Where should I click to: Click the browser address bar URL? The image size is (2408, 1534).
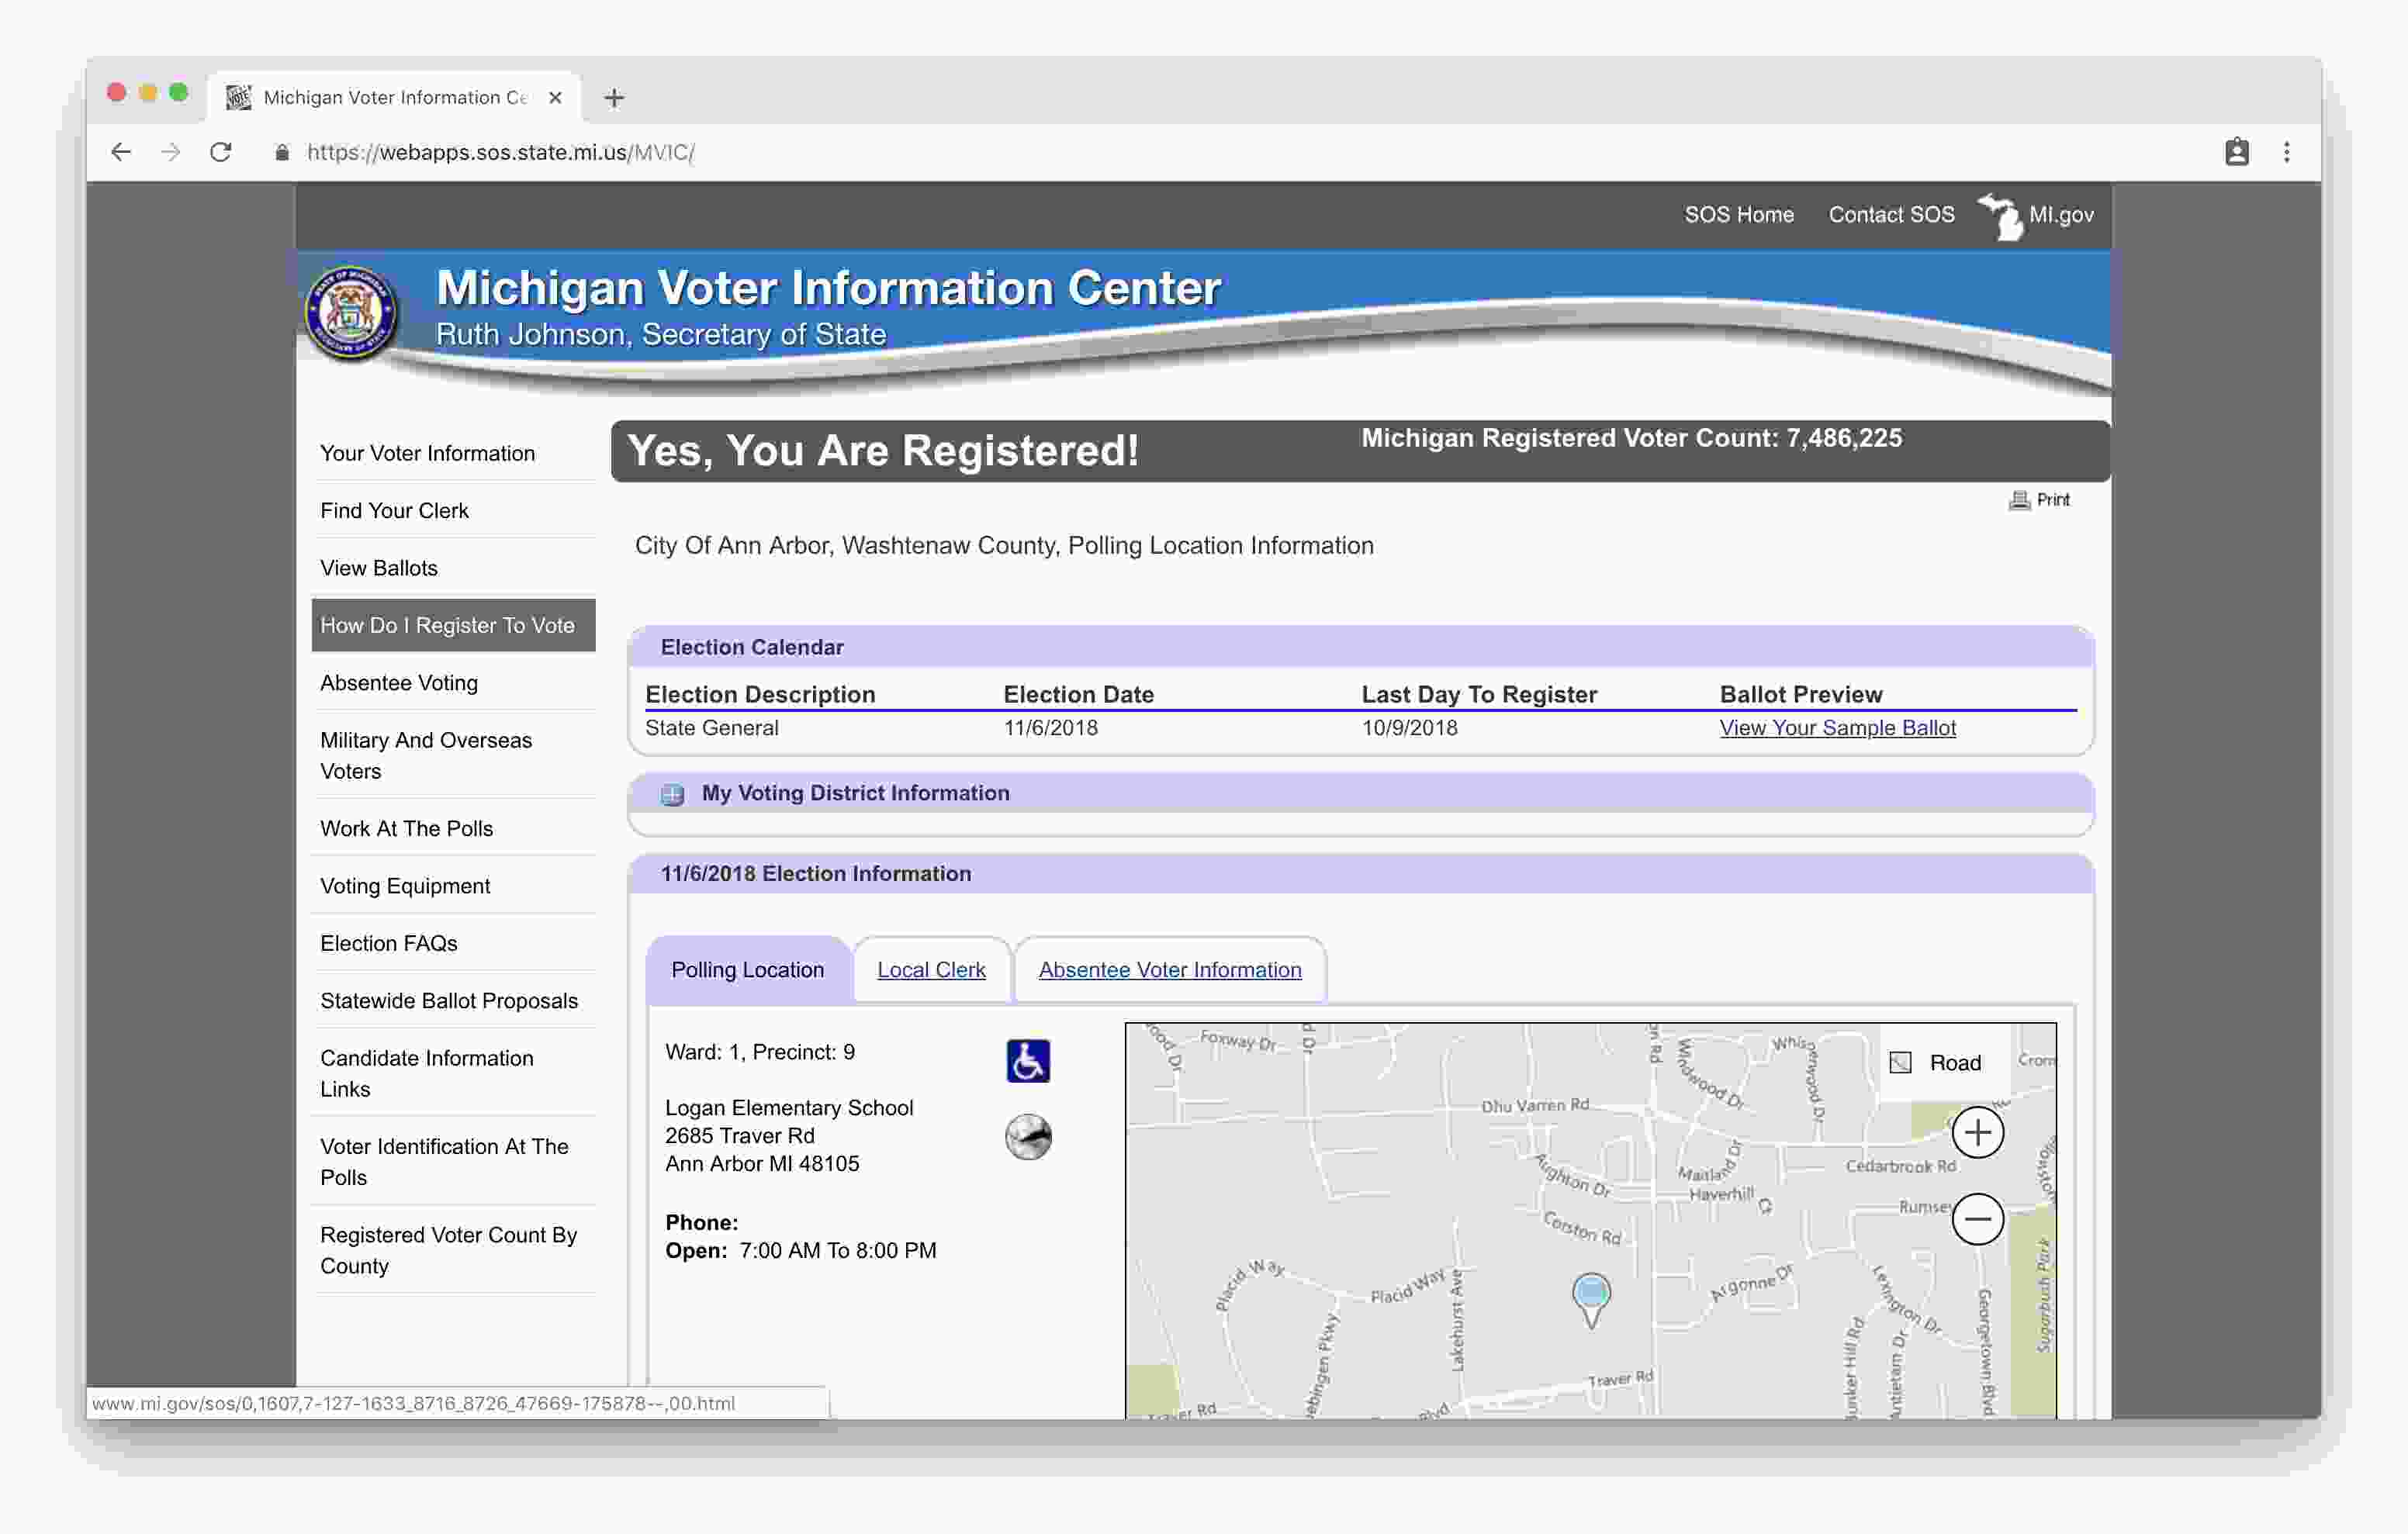[500, 152]
